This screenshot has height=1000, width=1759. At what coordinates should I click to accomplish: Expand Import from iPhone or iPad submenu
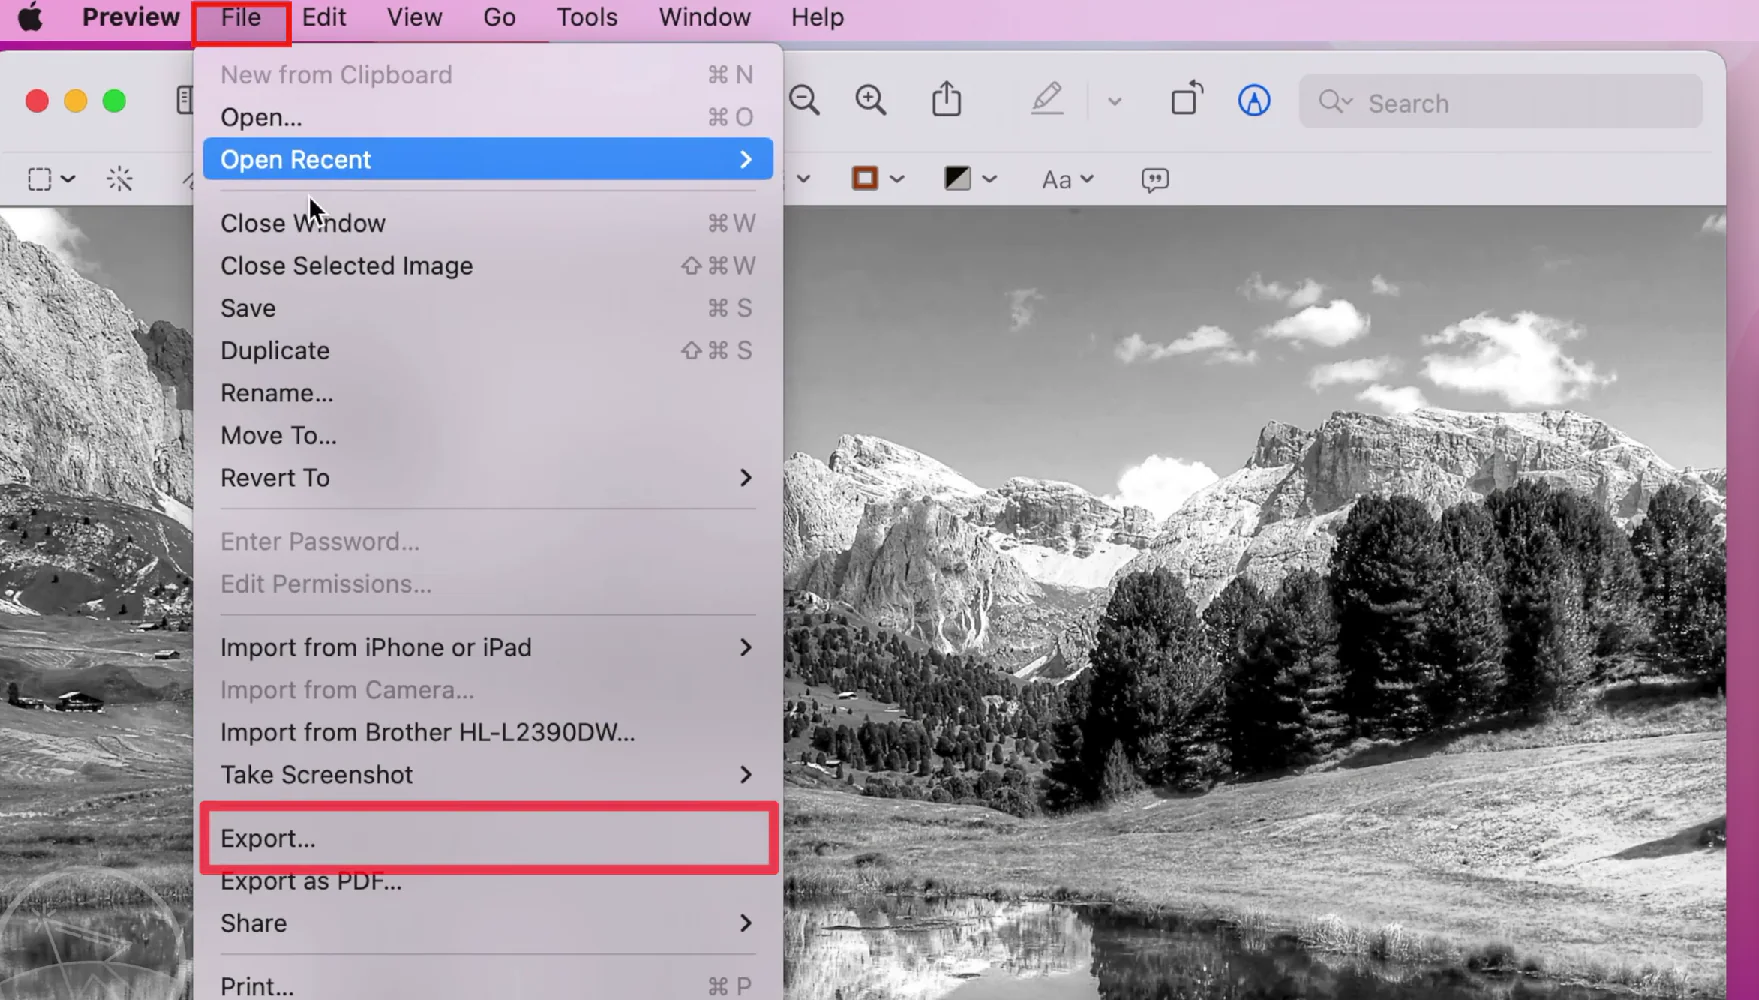(488, 648)
